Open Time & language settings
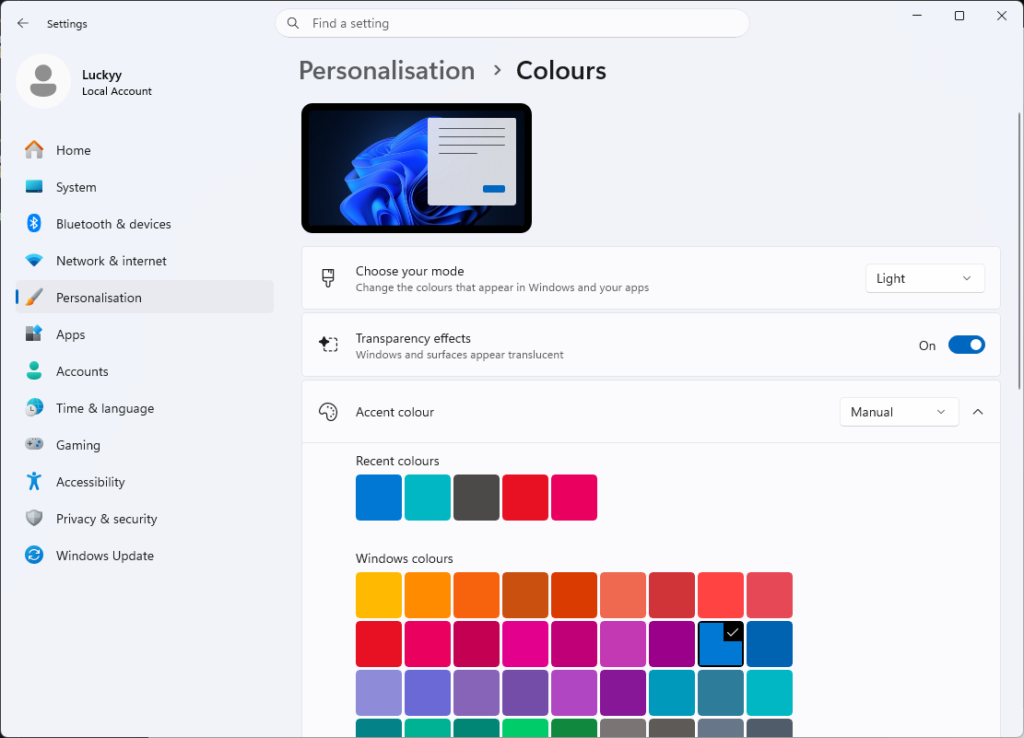Viewport: 1024px width, 738px height. point(144,408)
